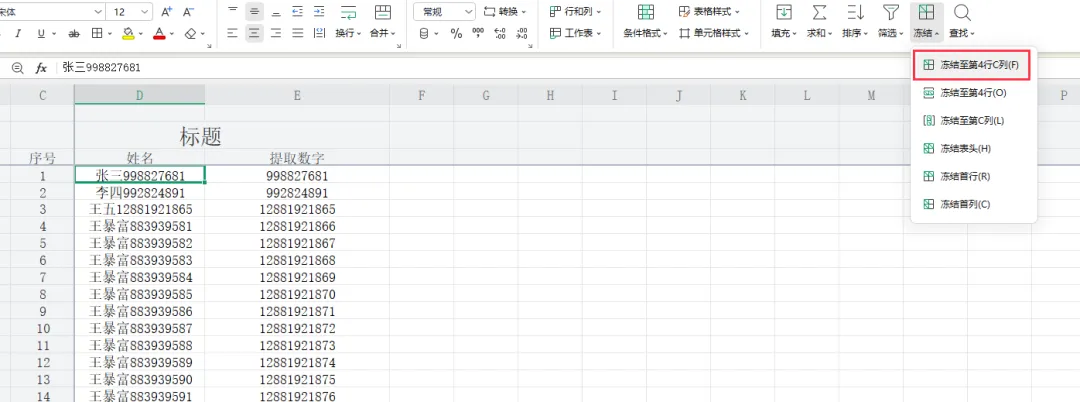1080x402 pixels.
Task: Click the increase font size icon
Action: click(x=166, y=12)
